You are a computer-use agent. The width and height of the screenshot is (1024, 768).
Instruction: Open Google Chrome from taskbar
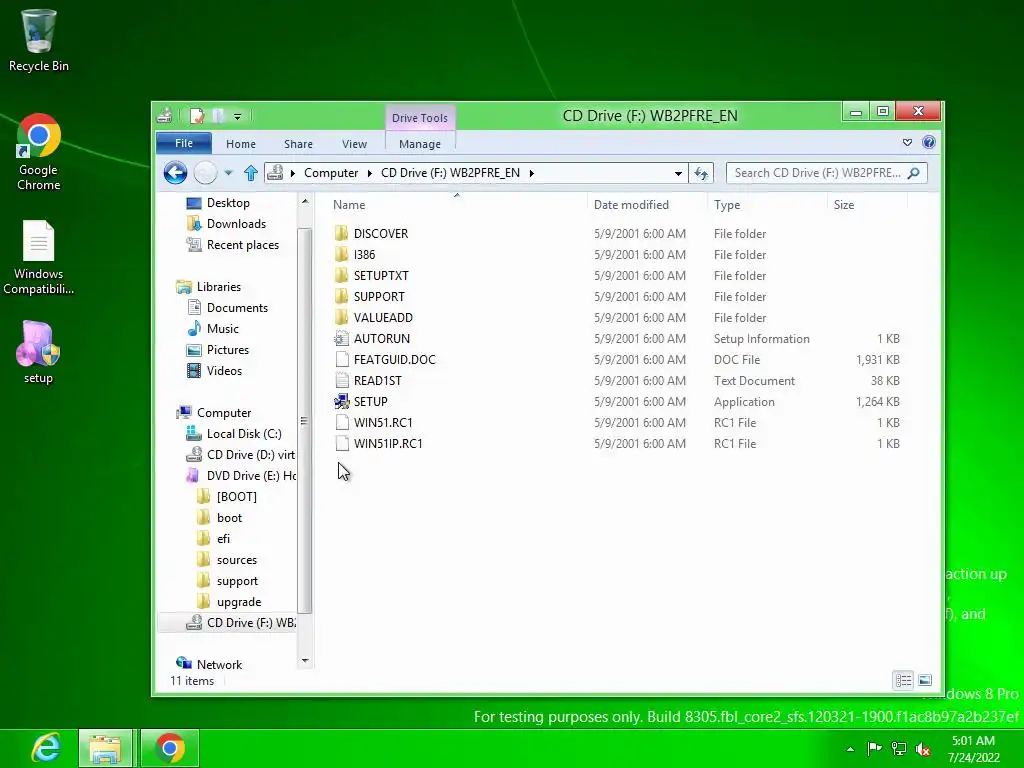pyautogui.click(x=170, y=748)
